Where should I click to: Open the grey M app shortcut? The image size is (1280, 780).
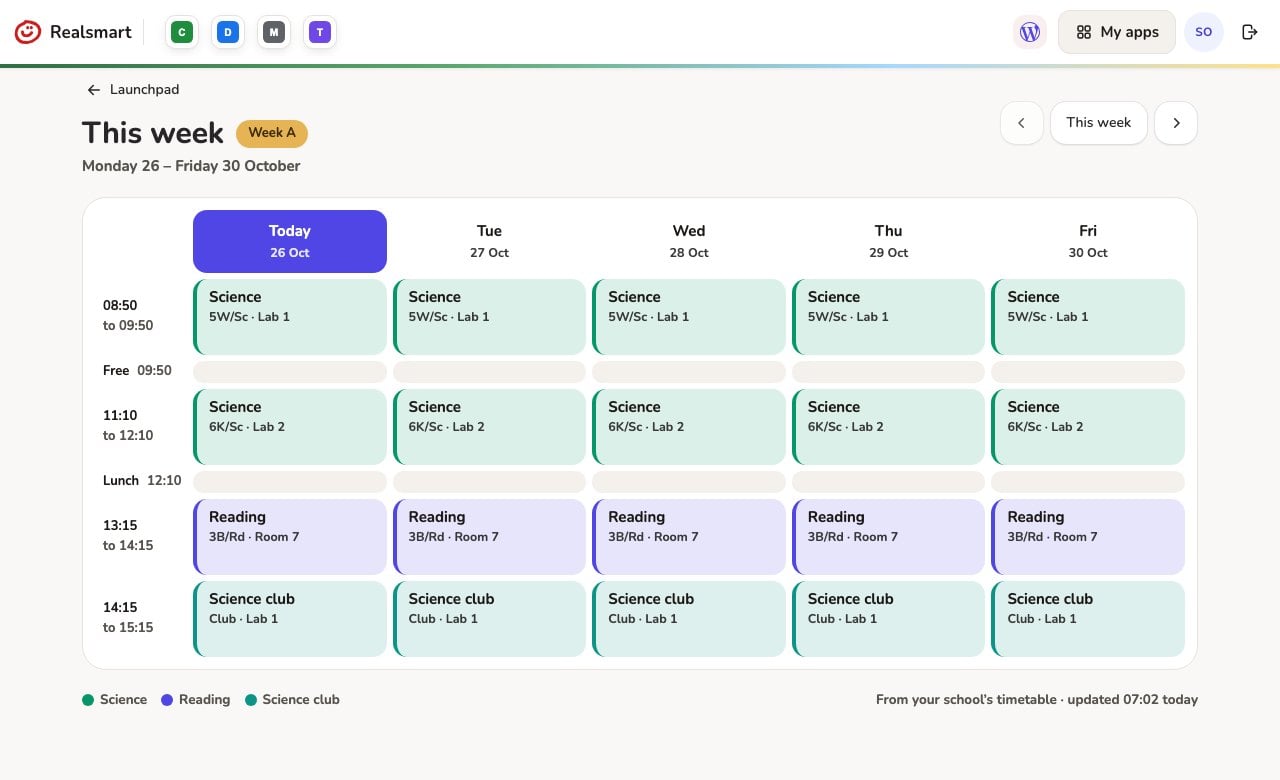(x=273, y=32)
